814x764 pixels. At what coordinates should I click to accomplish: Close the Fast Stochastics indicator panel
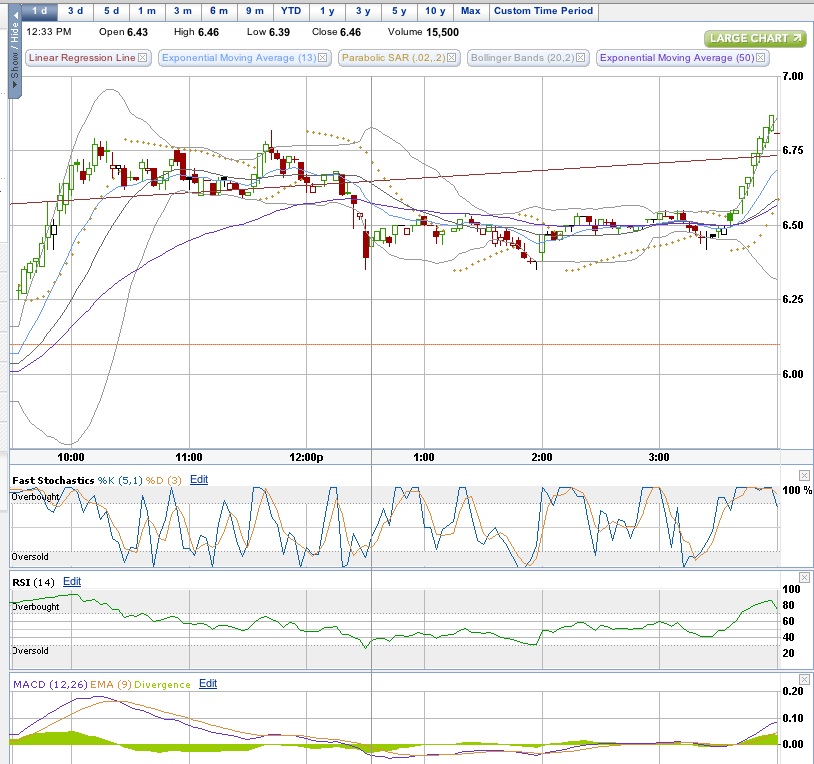(804, 475)
